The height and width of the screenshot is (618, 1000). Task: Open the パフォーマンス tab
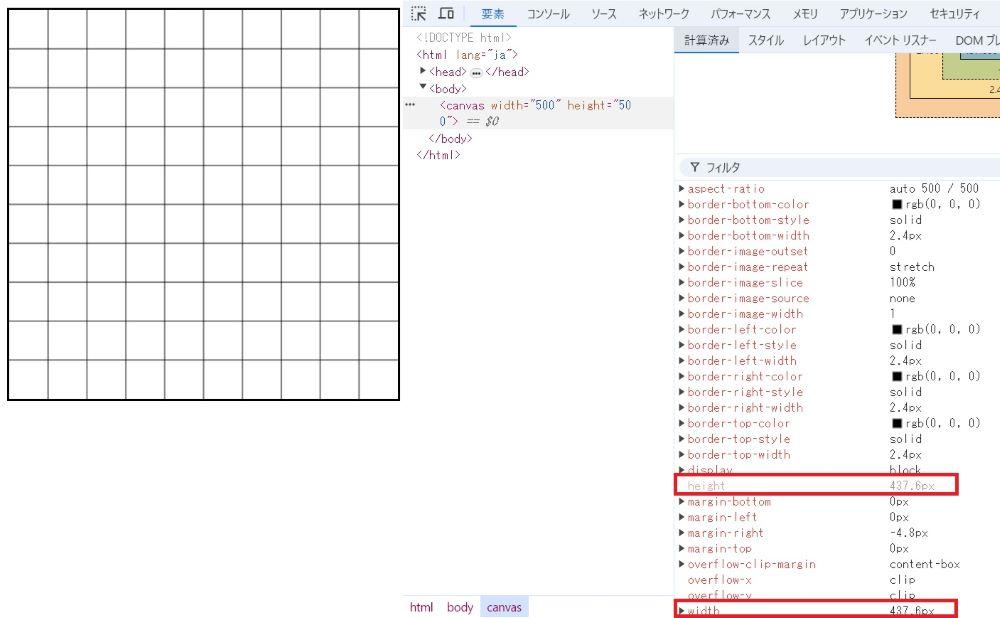(740, 14)
